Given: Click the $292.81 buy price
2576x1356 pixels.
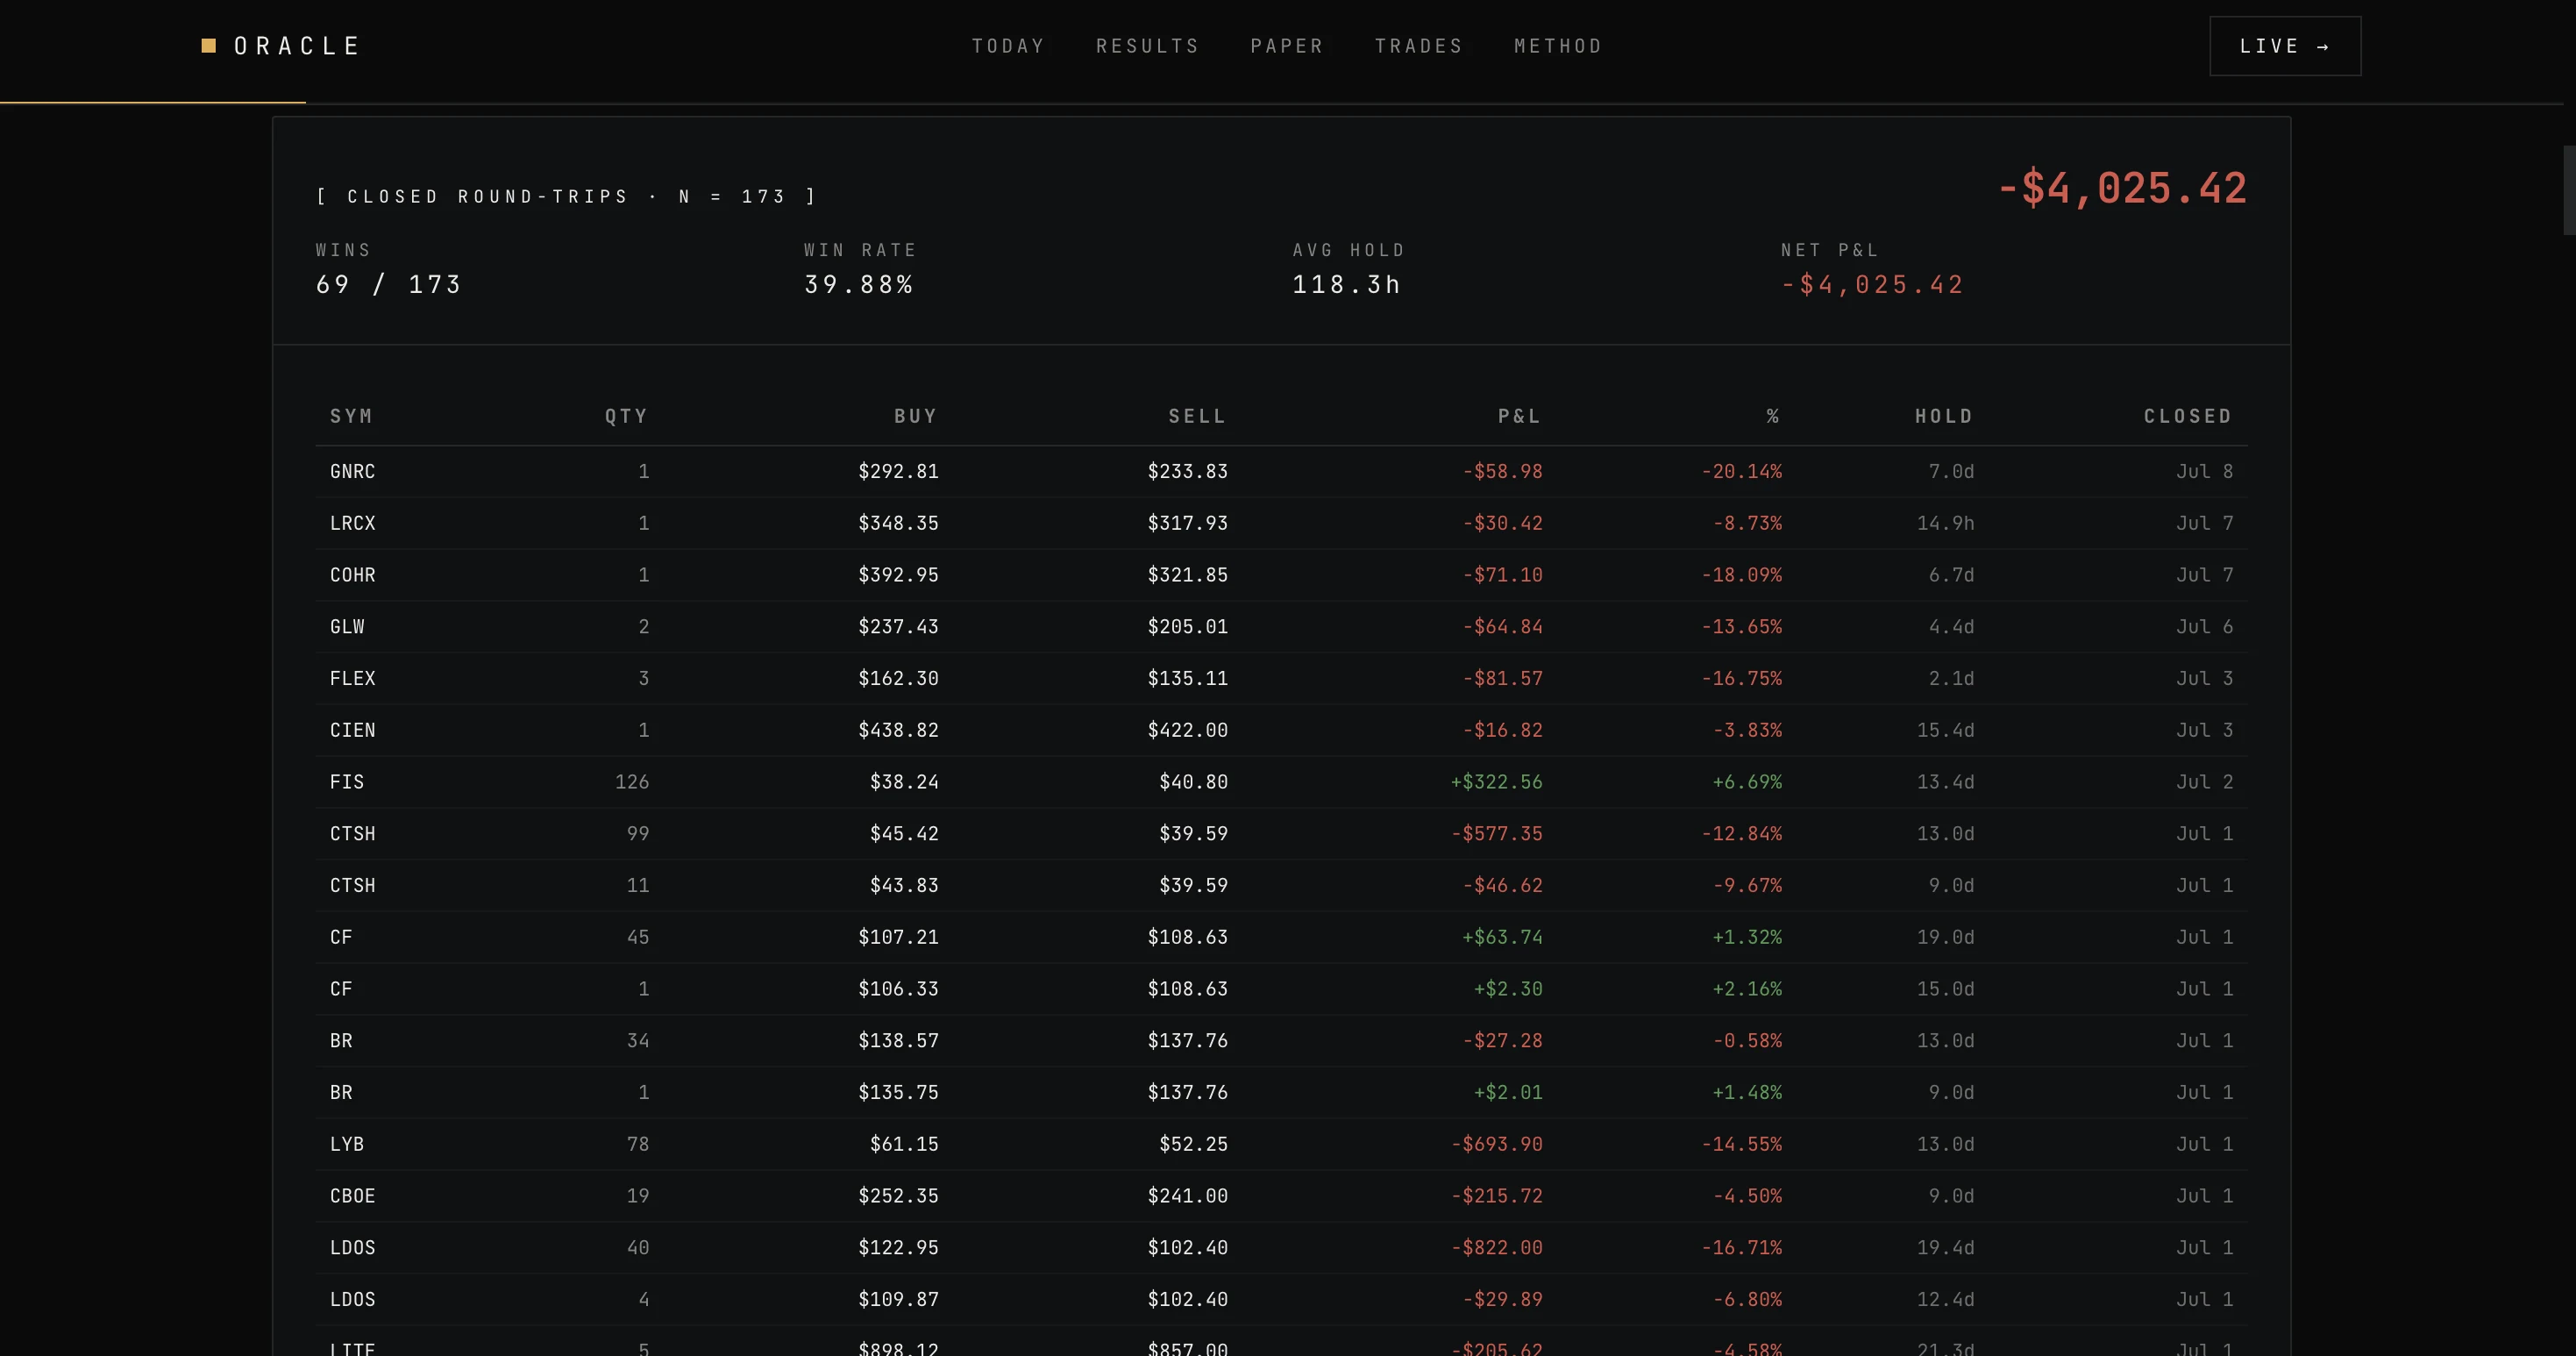Looking at the screenshot, I should click(x=898, y=471).
